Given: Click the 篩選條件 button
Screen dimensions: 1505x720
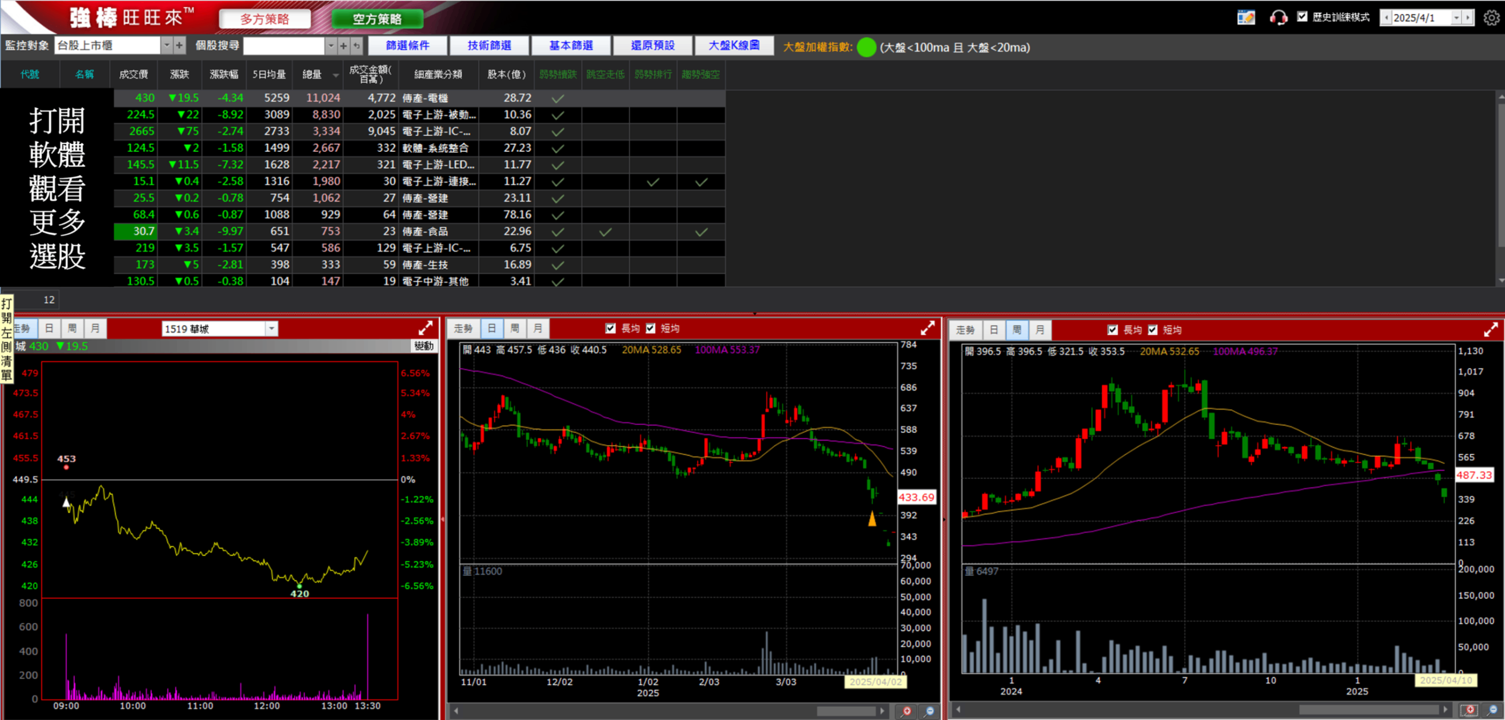Looking at the screenshot, I should click(x=408, y=46).
